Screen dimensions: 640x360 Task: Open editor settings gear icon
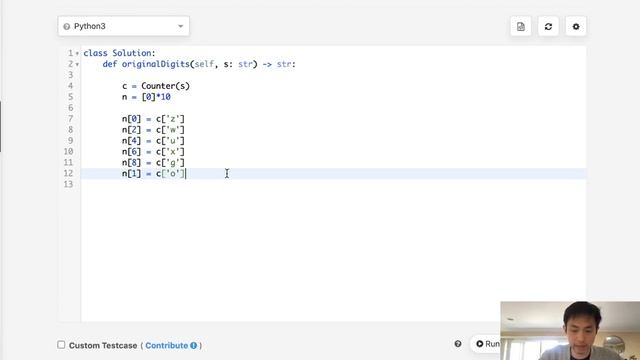[x=576, y=27]
